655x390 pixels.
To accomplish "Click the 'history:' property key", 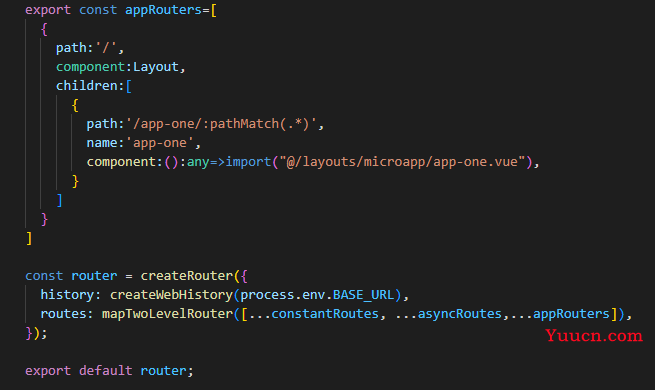I will [x=71, y=295].
